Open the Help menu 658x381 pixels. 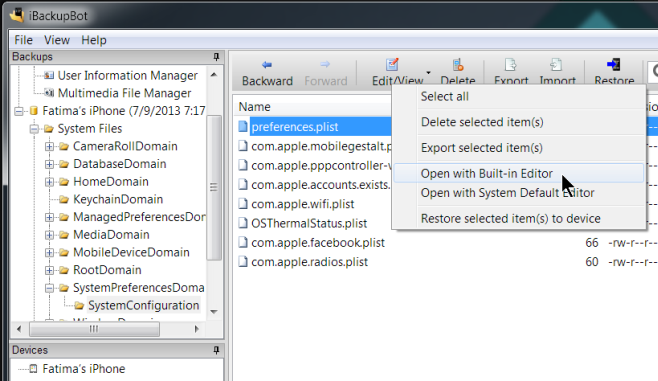click(x=94, y=40)
